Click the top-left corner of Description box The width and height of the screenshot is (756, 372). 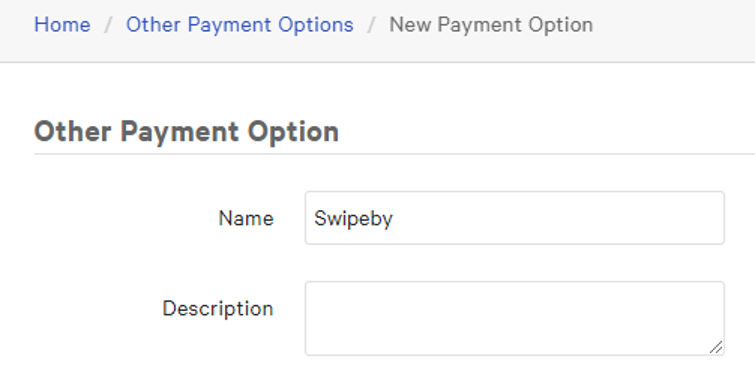309,285
